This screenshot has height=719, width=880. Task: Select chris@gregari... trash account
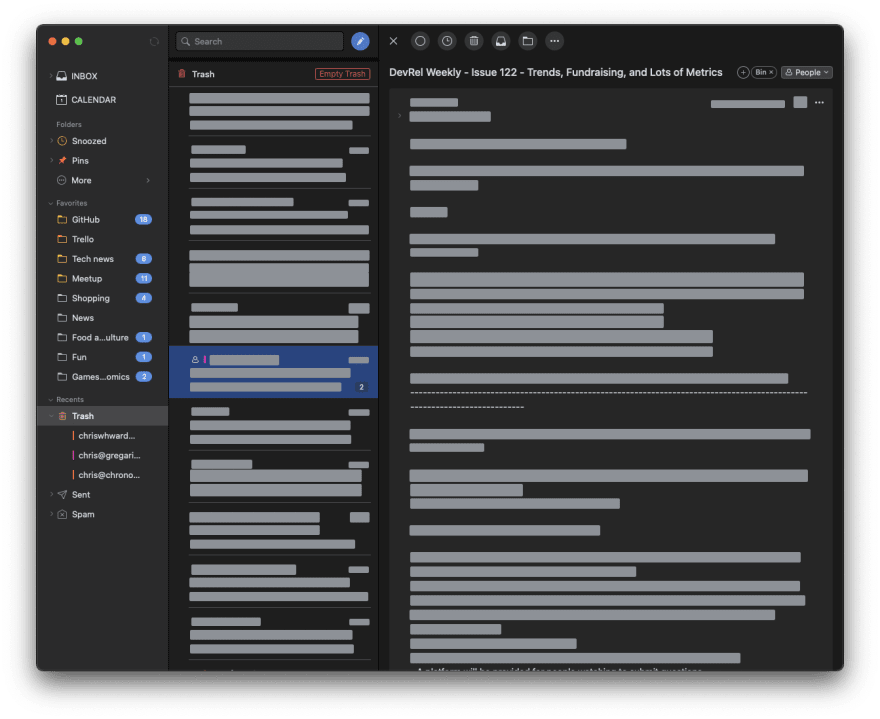109,455
